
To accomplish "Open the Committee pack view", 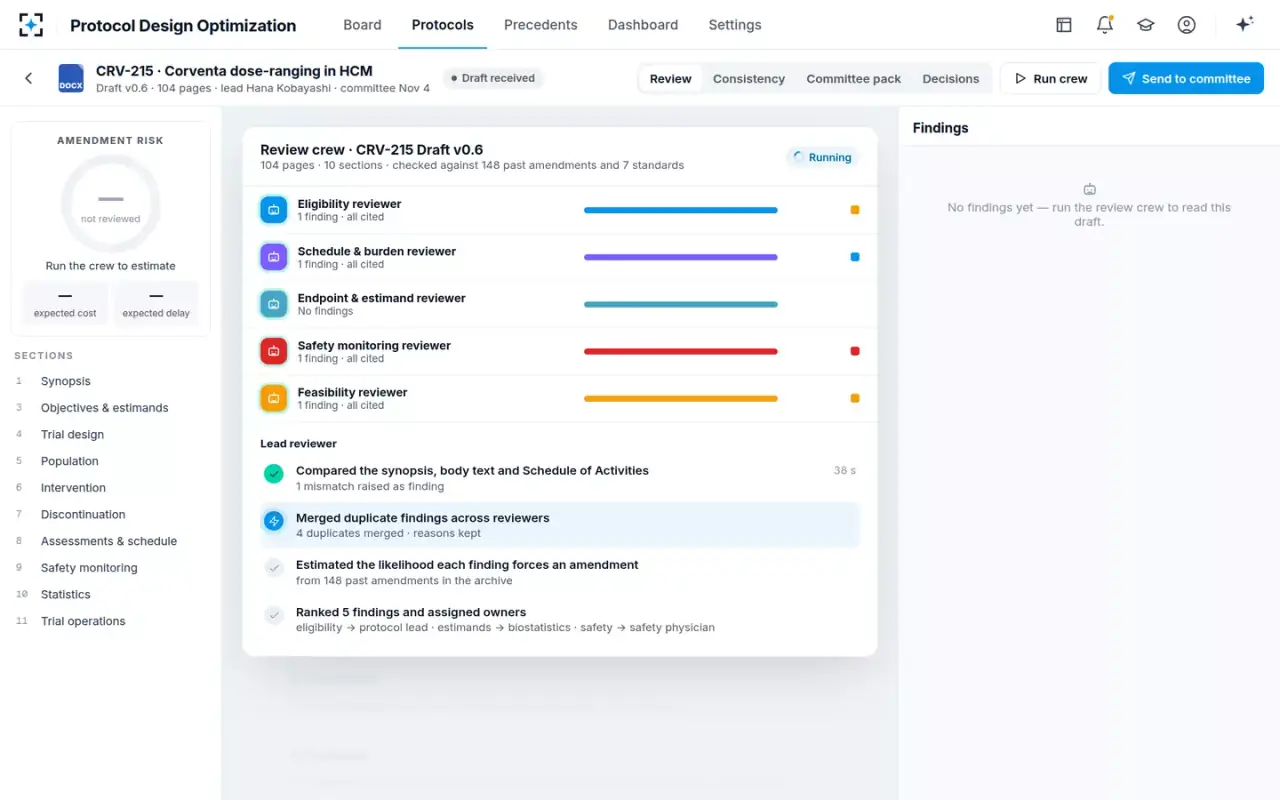I will (x=854, y=79).
